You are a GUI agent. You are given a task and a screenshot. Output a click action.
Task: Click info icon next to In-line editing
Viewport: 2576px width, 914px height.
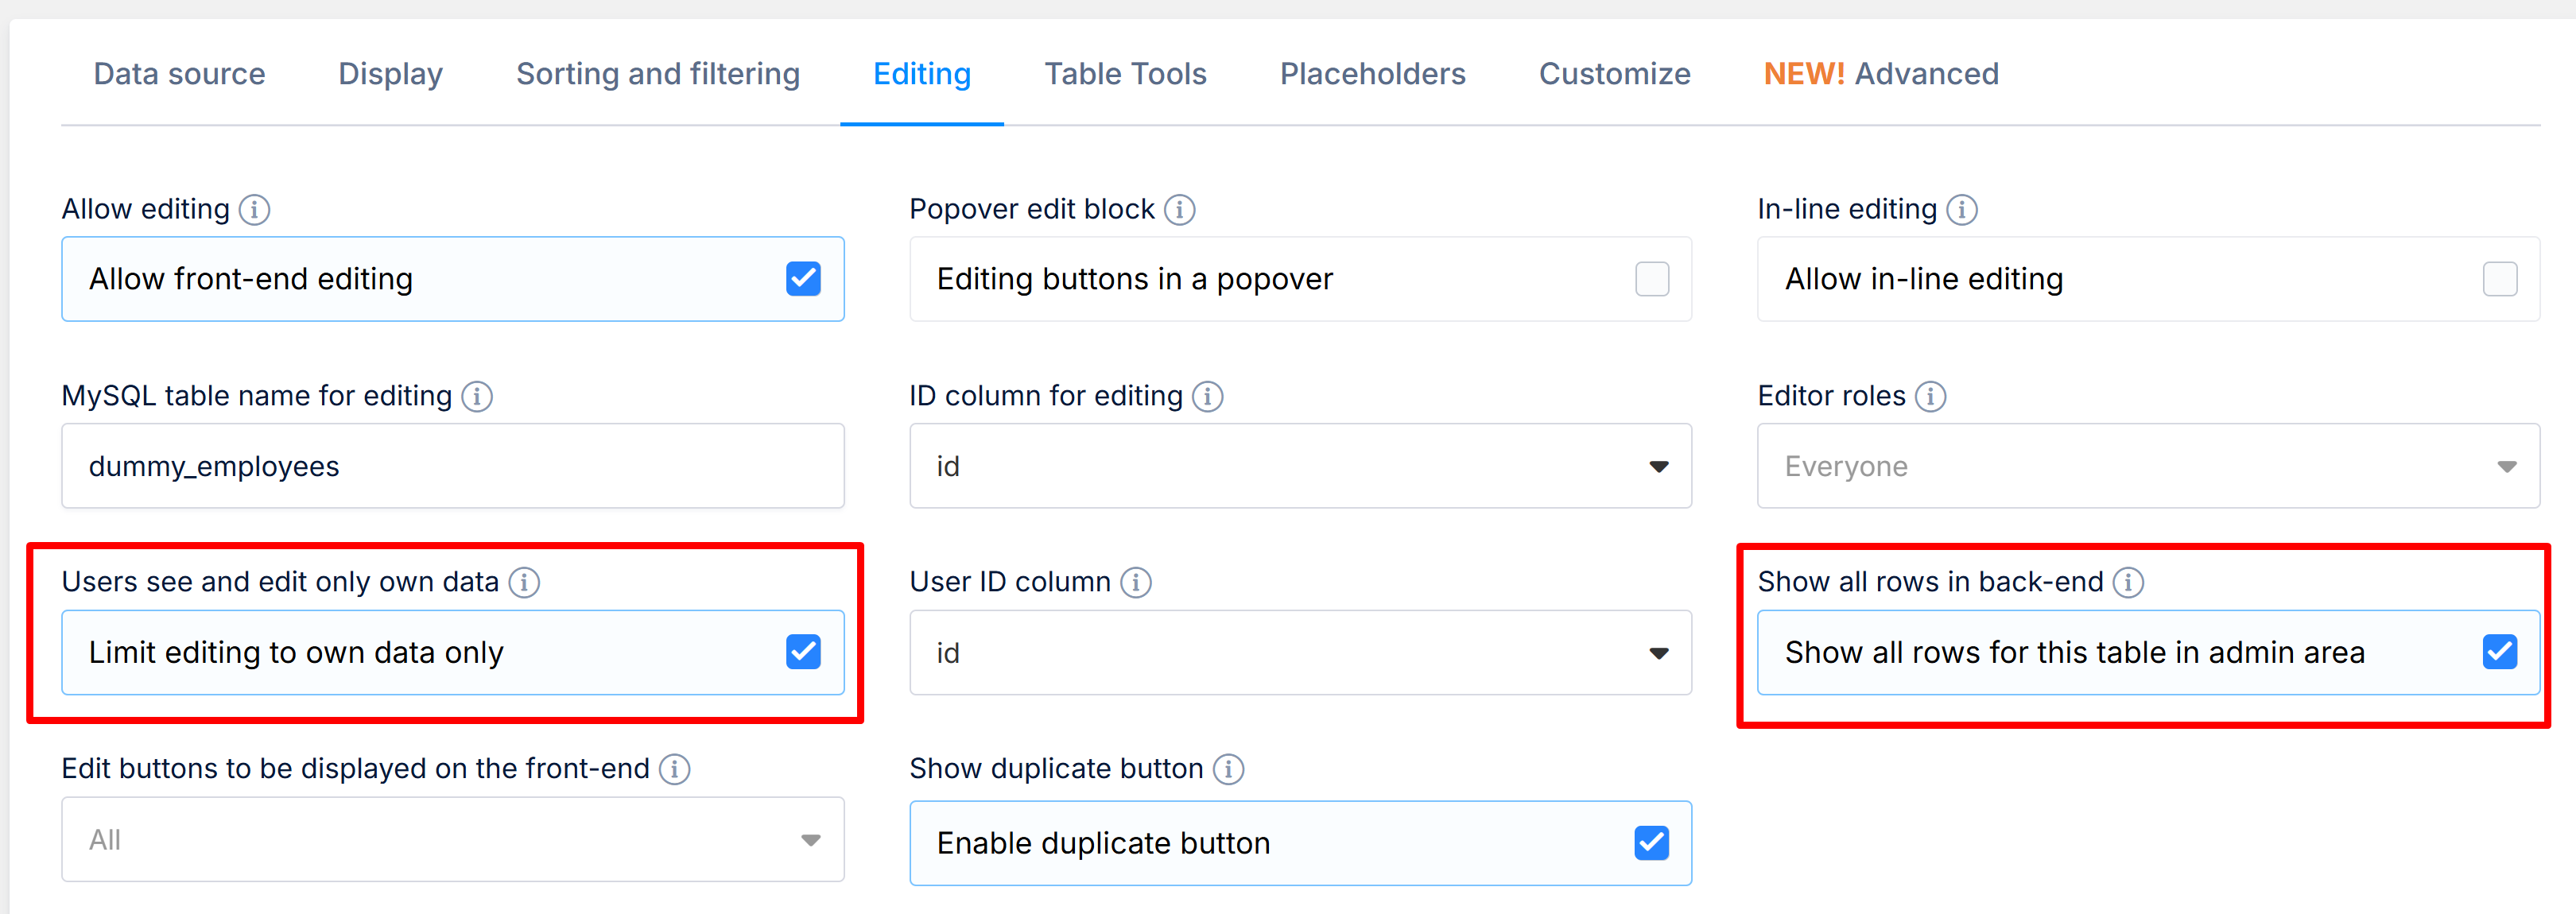[1962, 210]
